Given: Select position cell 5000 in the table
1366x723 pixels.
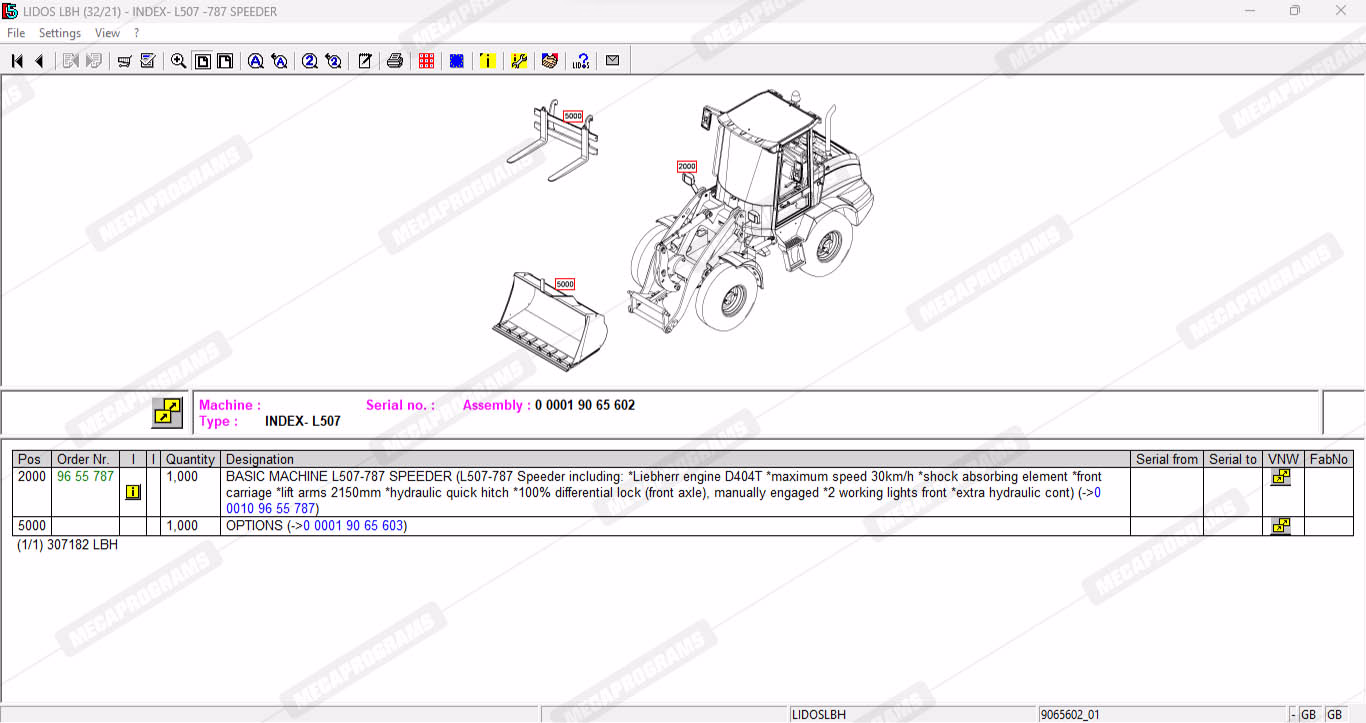Looking at the screenshot, I should click(x=32, y=526).
